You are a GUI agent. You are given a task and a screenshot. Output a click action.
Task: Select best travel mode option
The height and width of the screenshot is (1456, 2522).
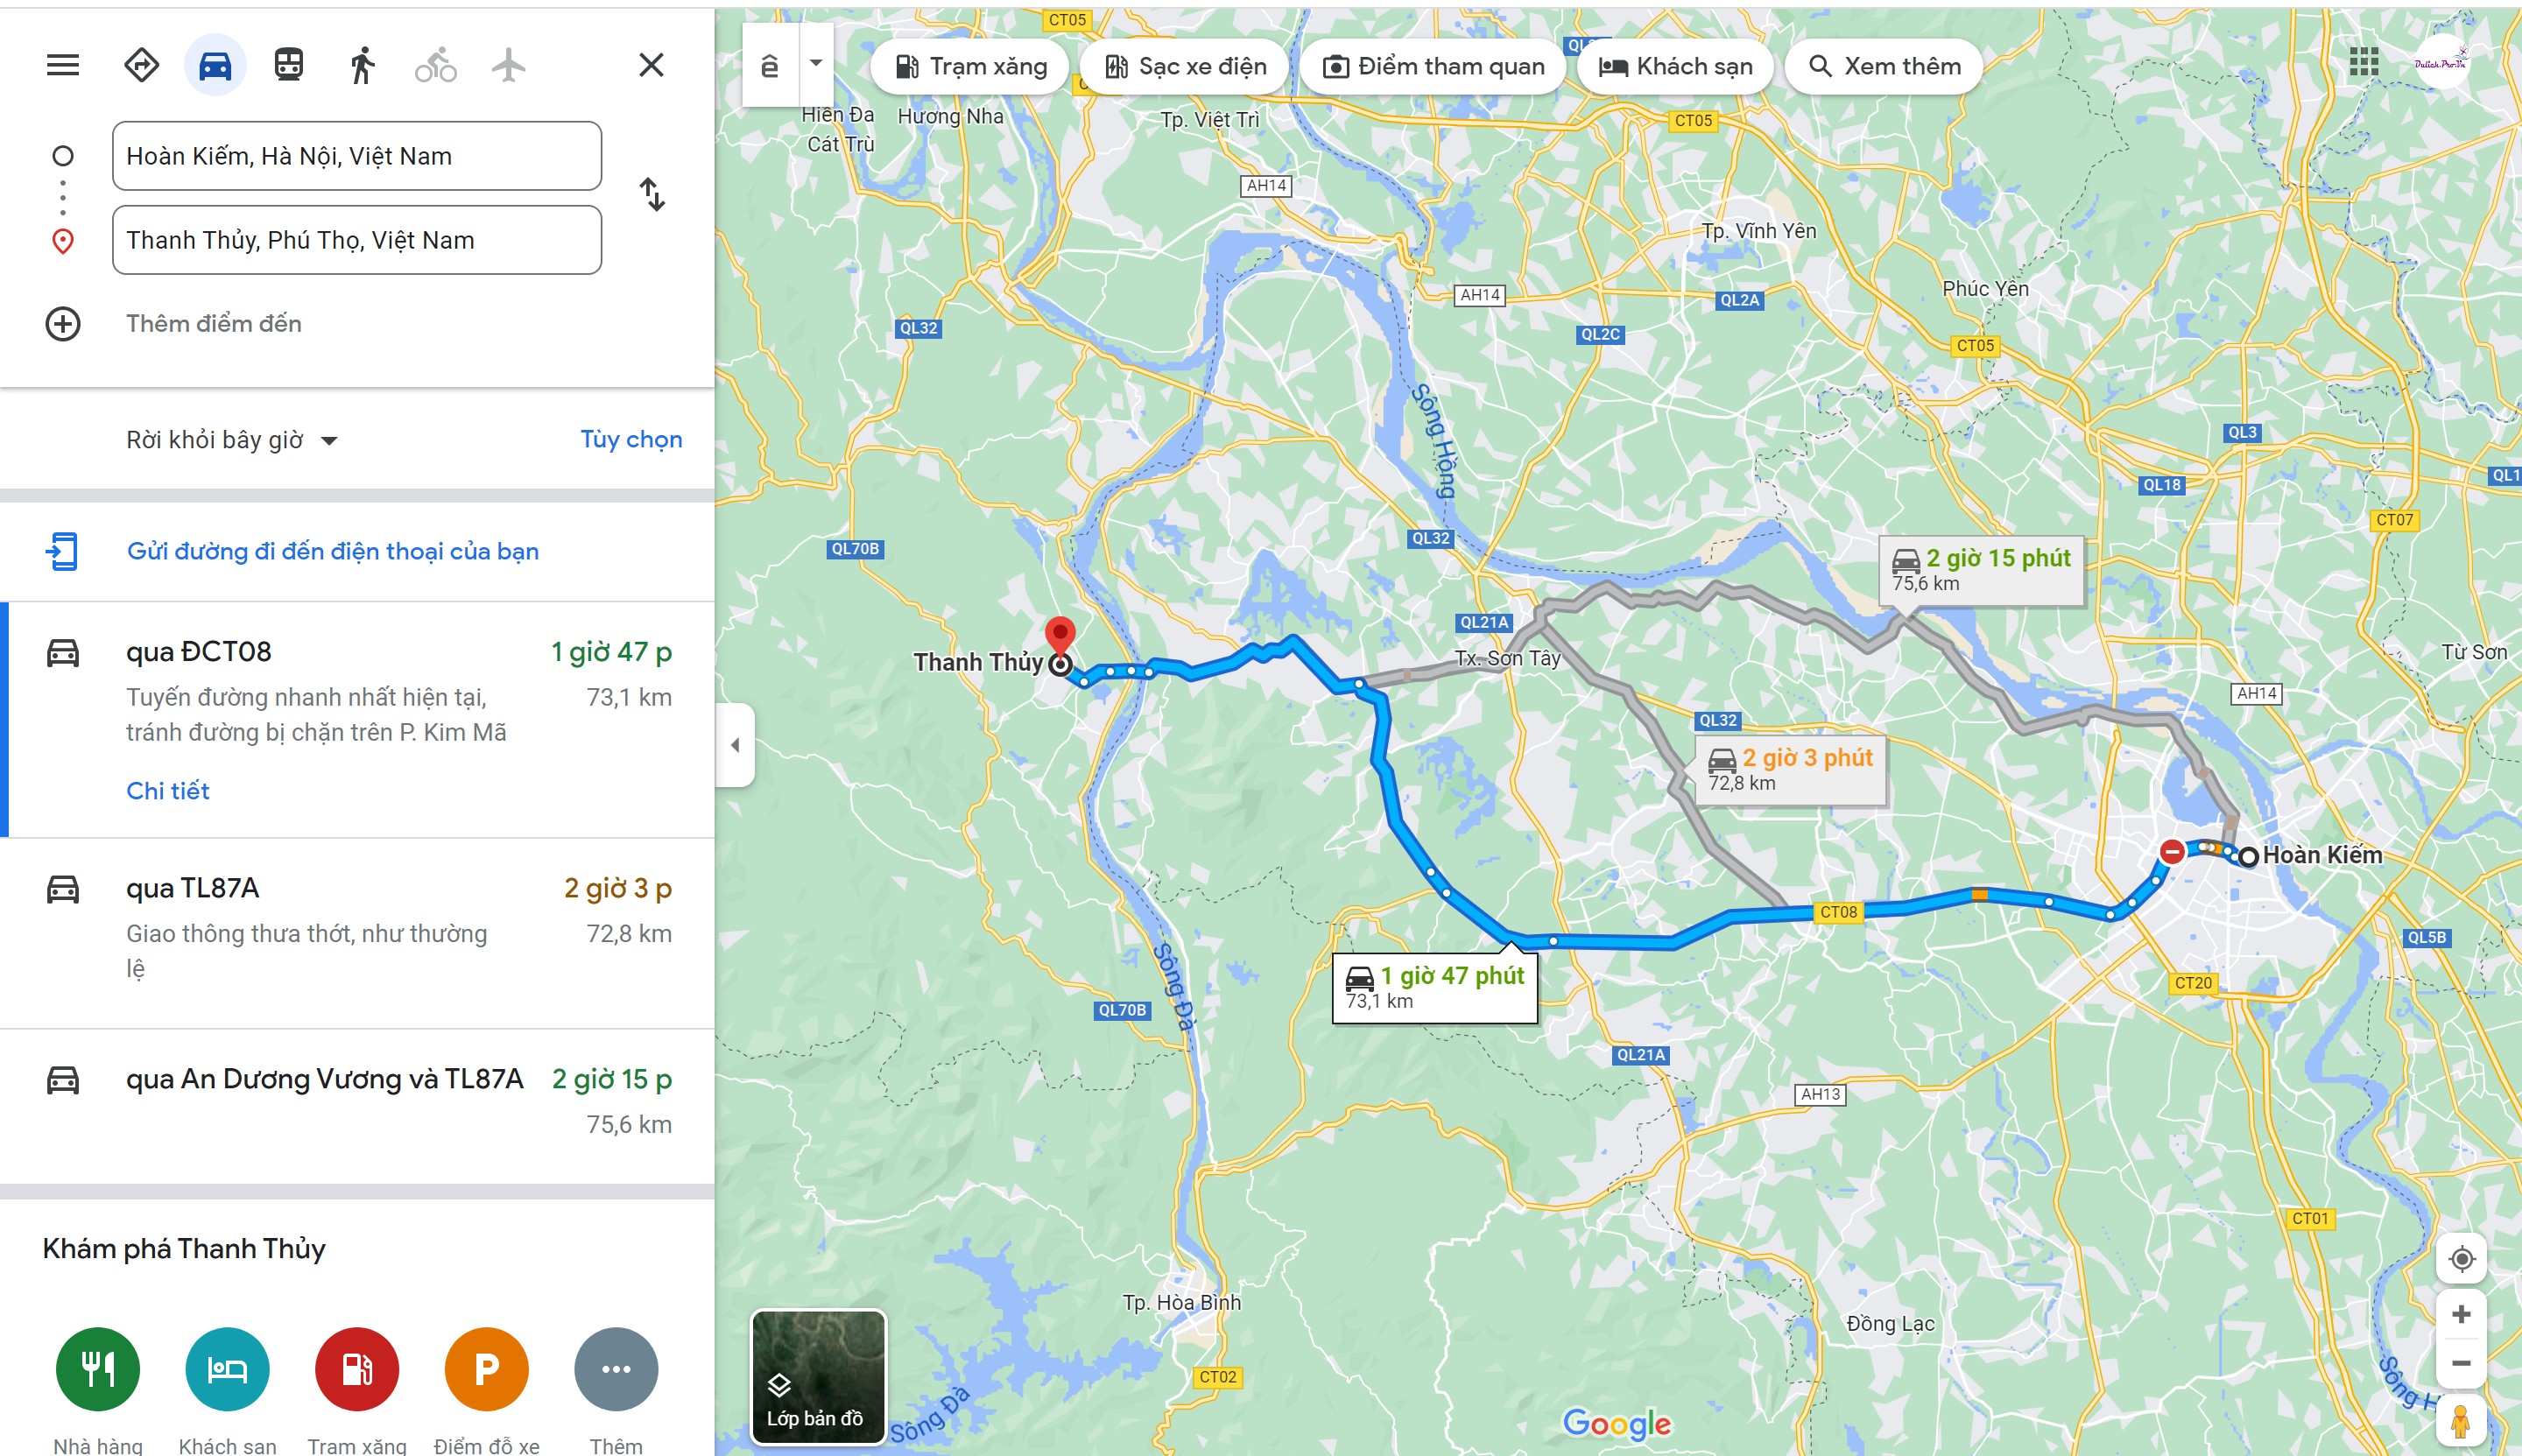point(141,65)
